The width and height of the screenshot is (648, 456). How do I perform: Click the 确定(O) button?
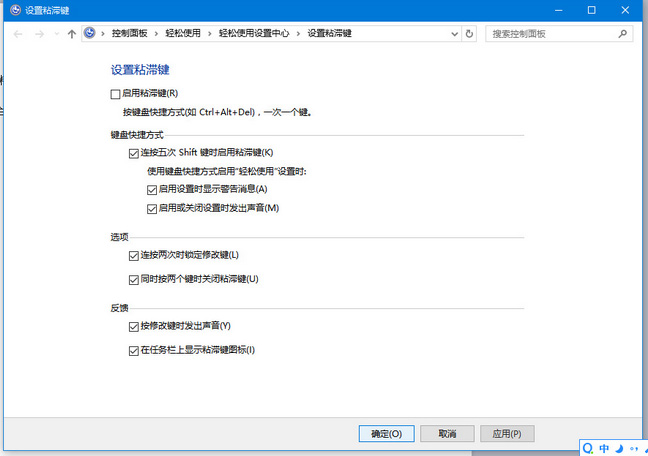coord(386,433)
